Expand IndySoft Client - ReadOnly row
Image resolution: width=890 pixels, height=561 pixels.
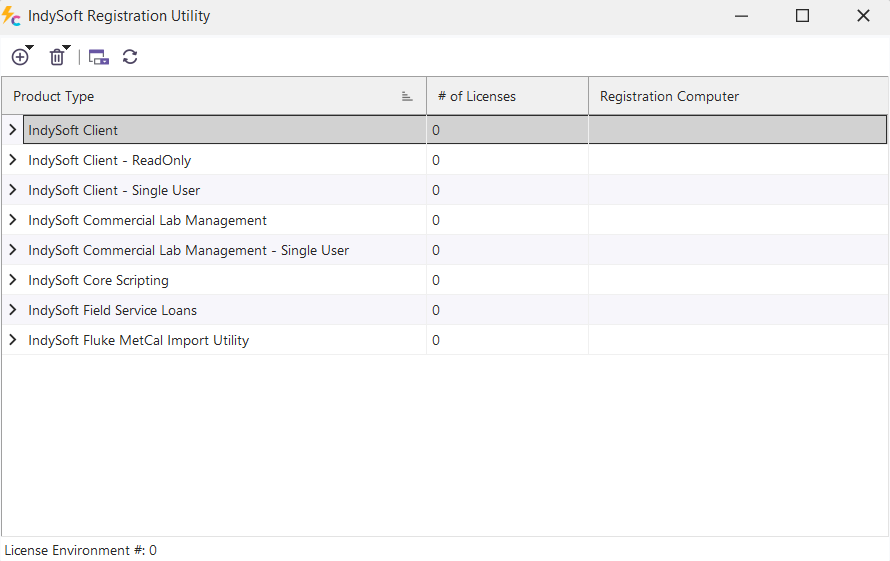point(13,160)
